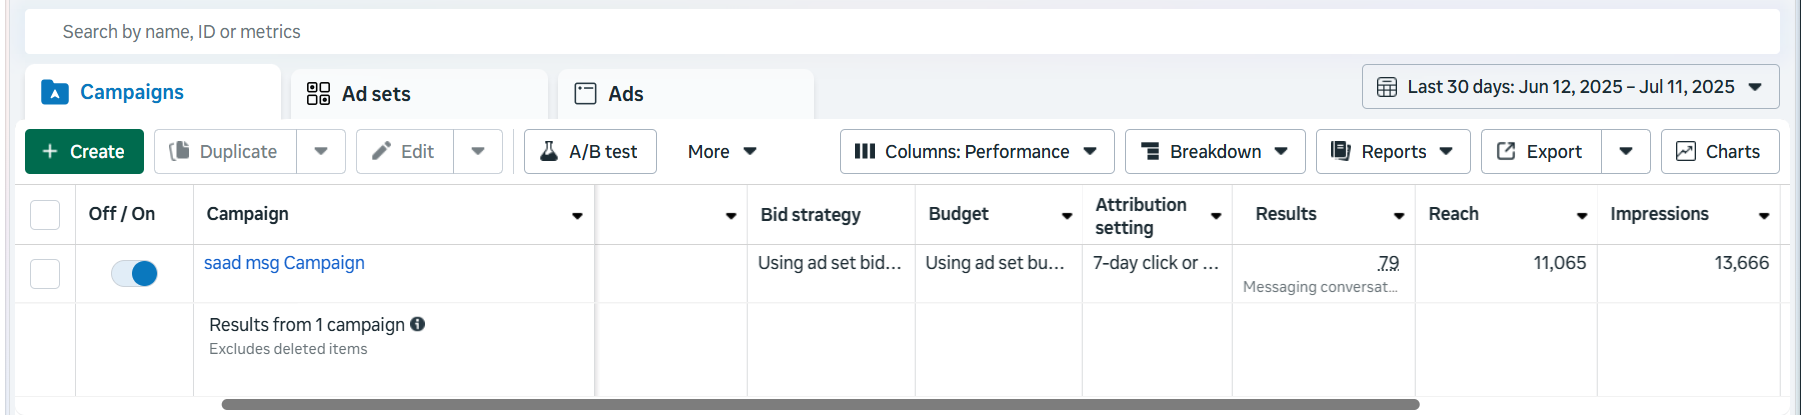Open the Columns: Performance dropdown

tap(976, 151)
